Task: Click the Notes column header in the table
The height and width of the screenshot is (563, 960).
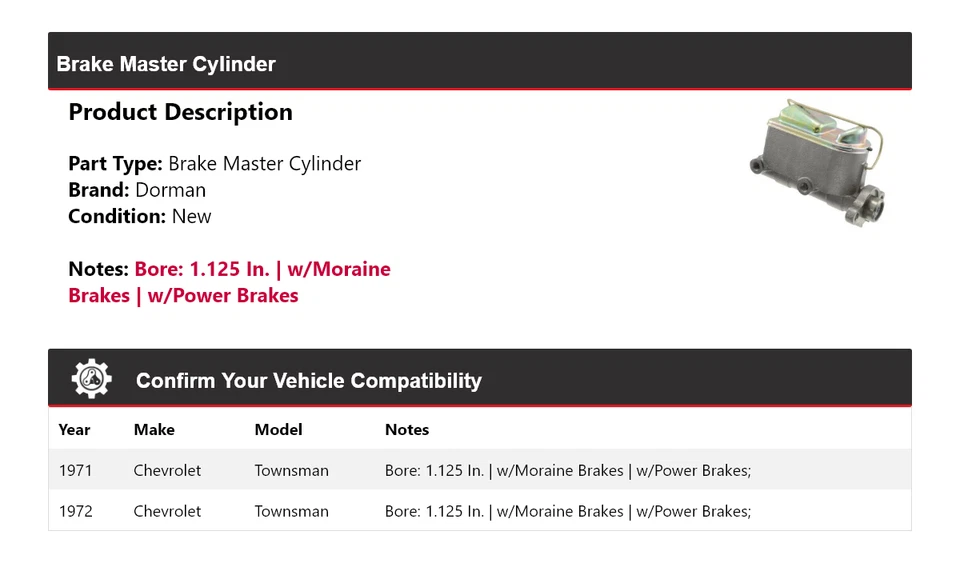Action: coord(407,430)
